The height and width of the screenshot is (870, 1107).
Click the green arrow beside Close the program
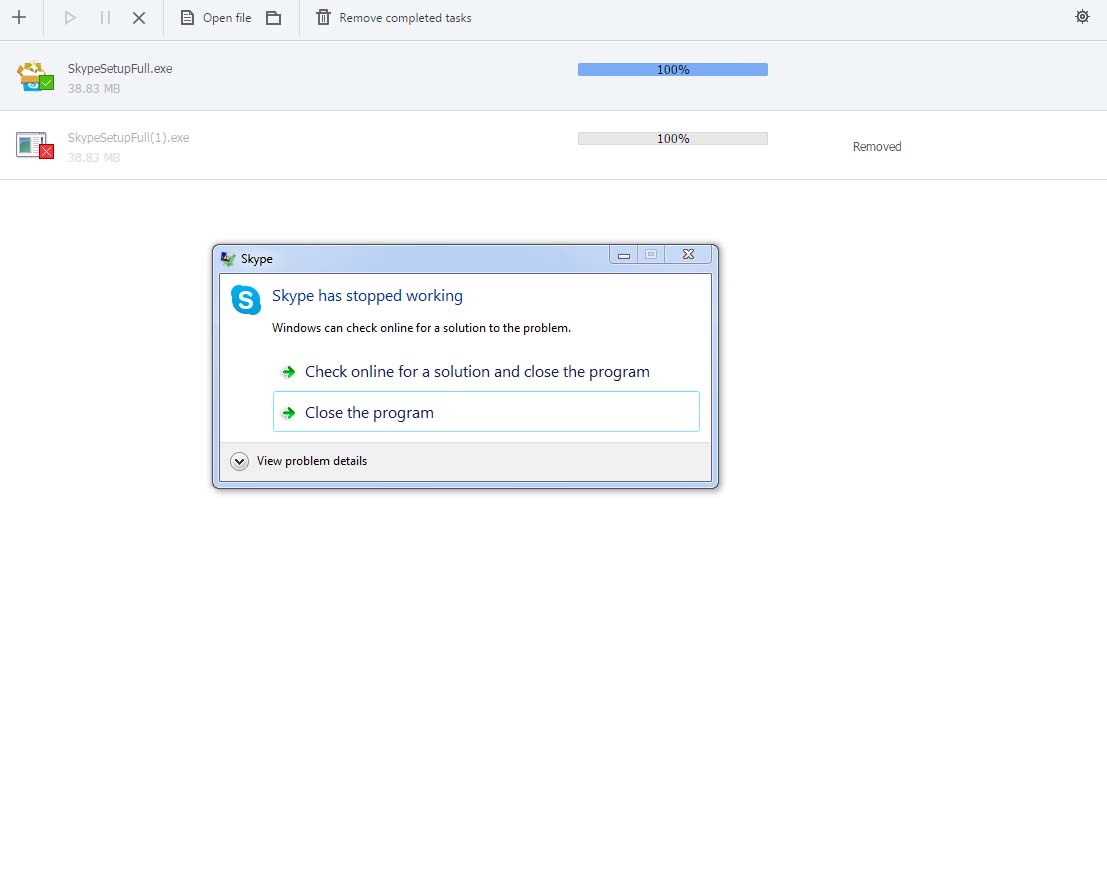pyautogui.click(x=288, y=412)
